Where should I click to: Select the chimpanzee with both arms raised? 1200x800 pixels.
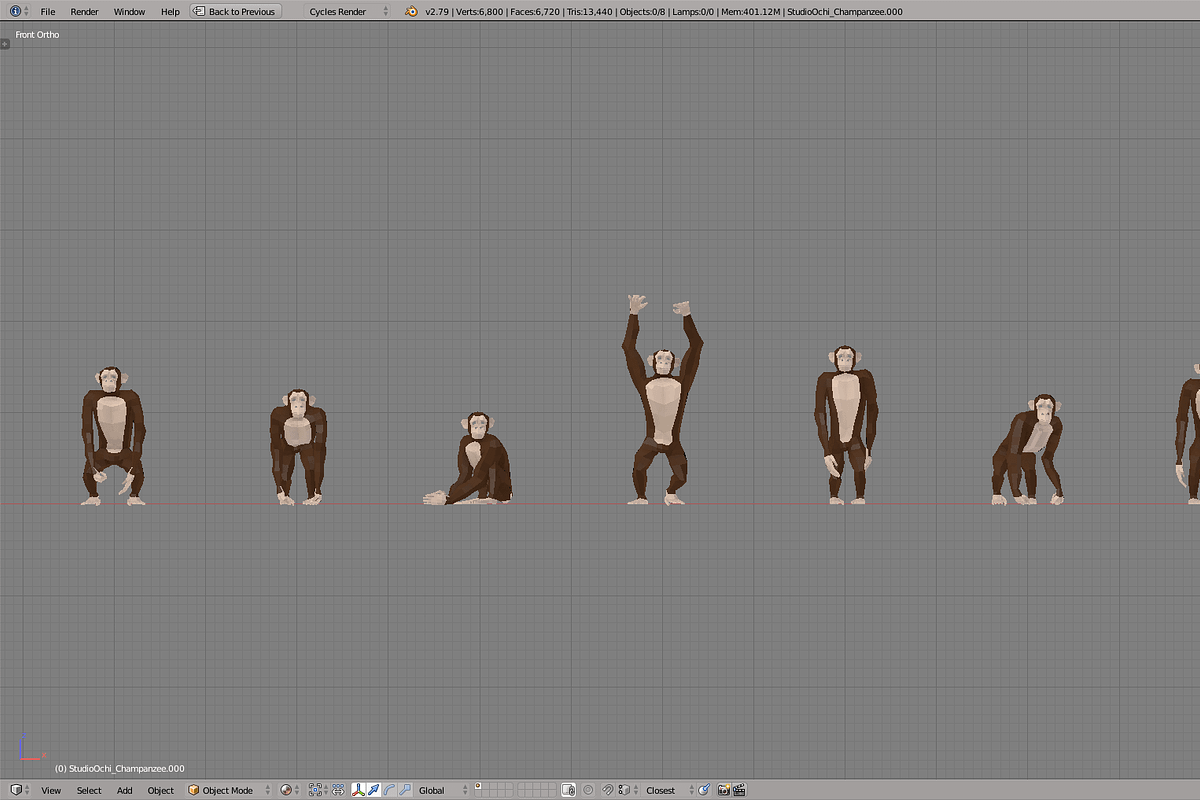click(x=661, y=400)
